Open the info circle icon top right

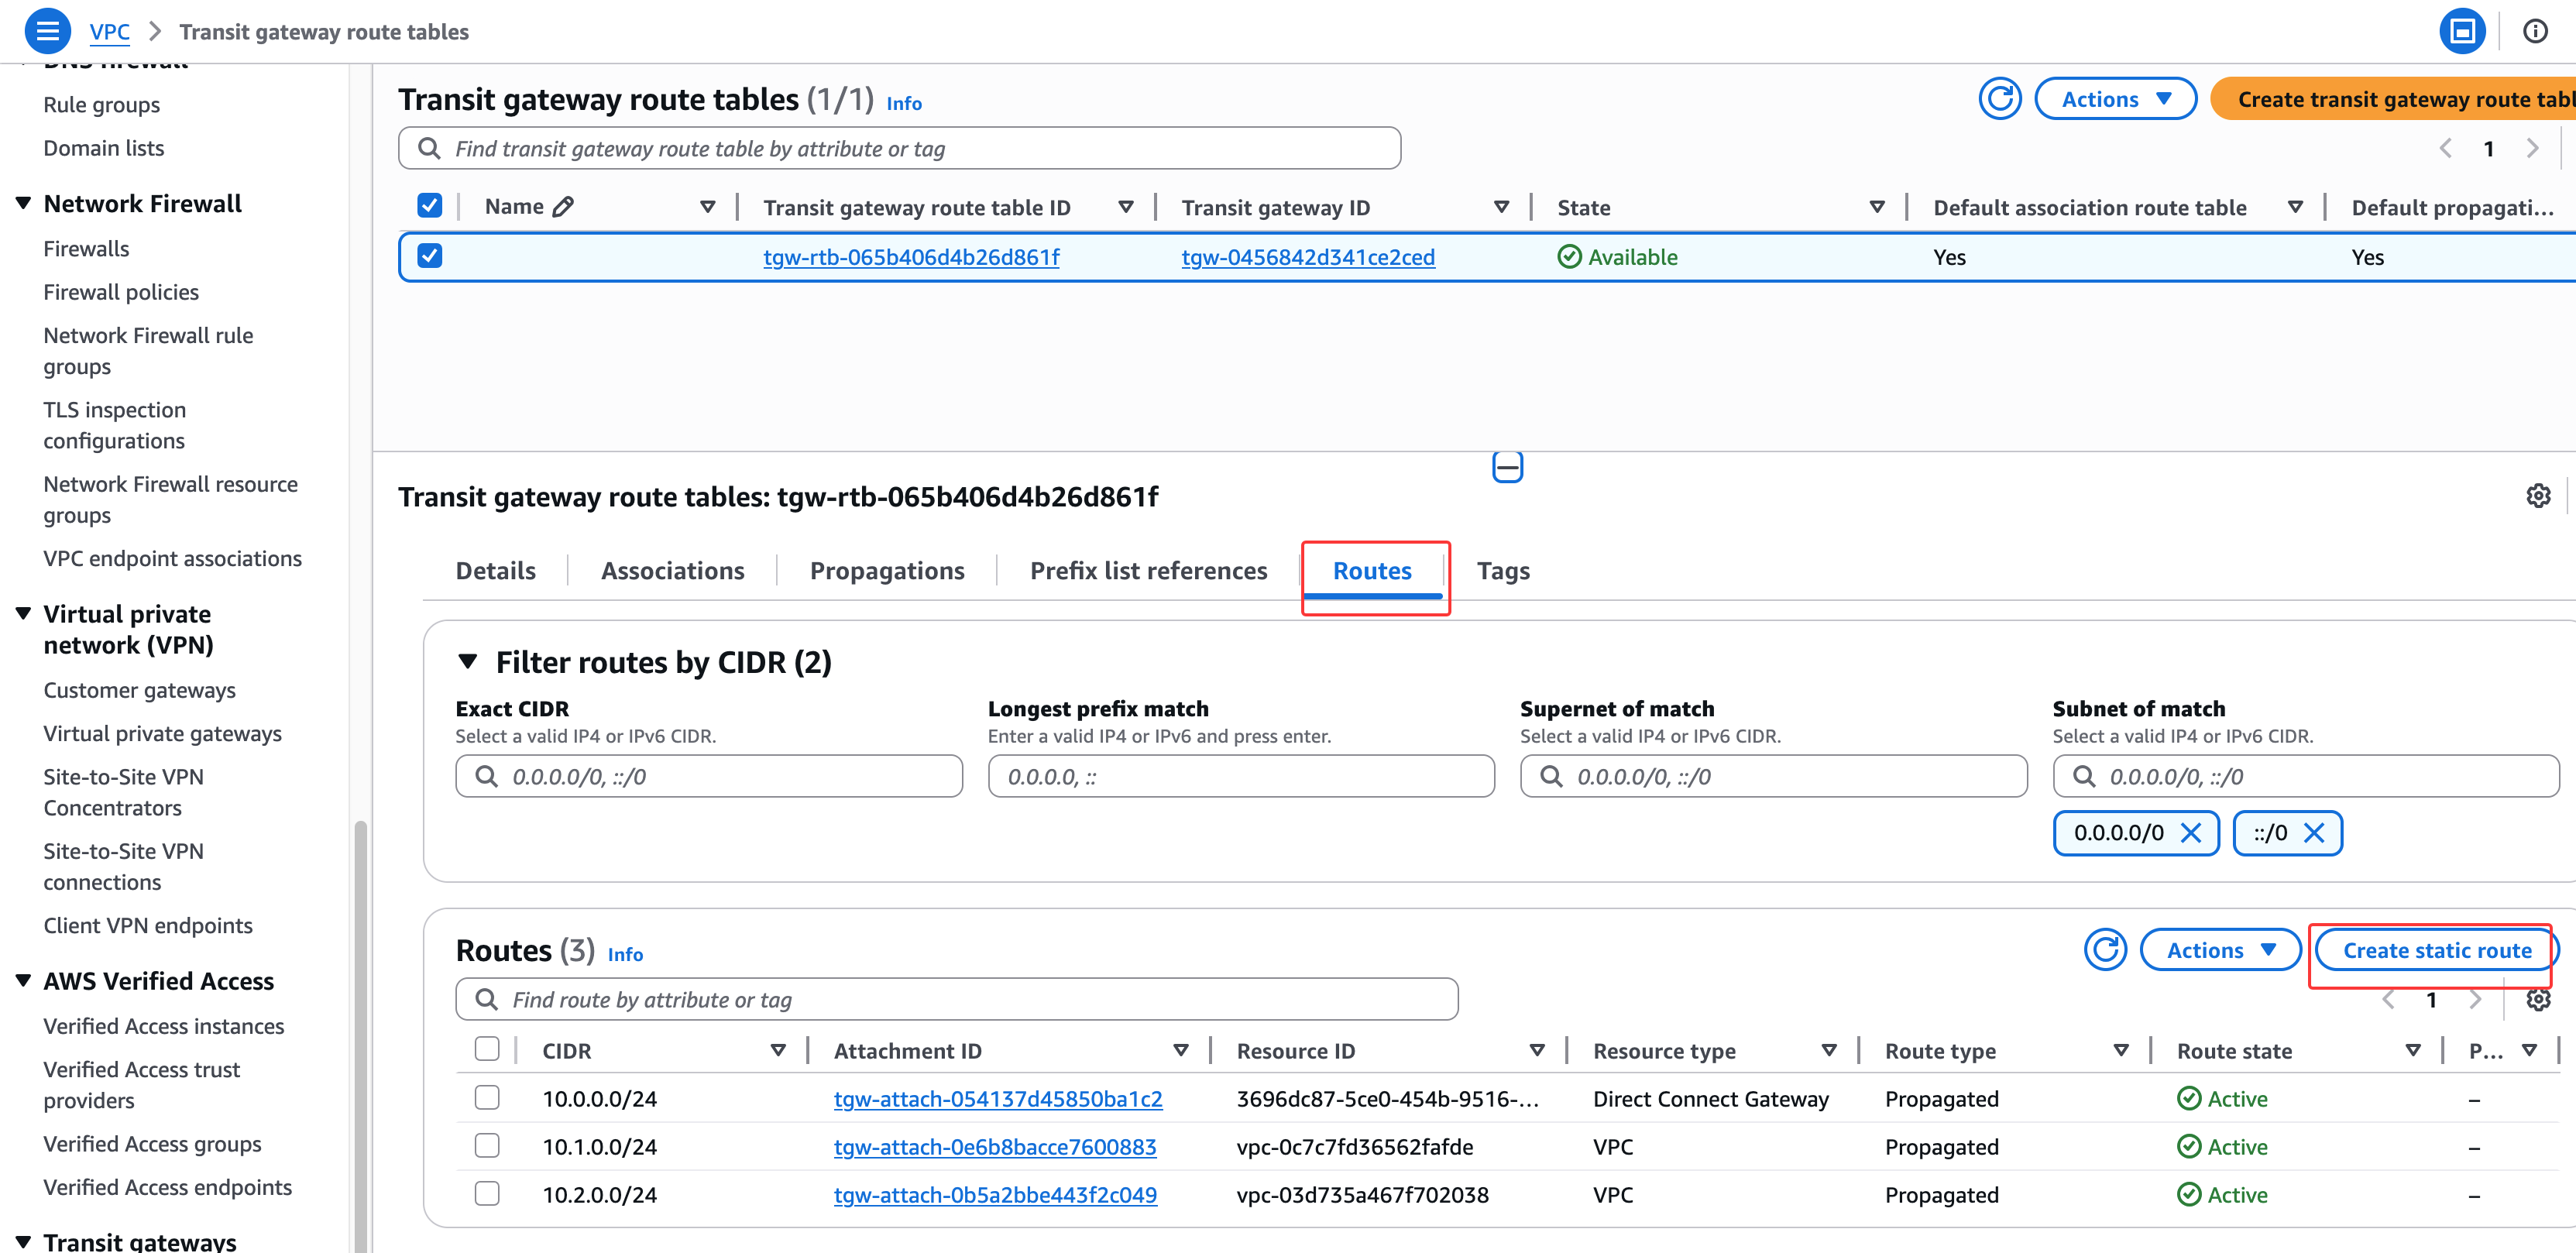click(x=2535, y=31)
